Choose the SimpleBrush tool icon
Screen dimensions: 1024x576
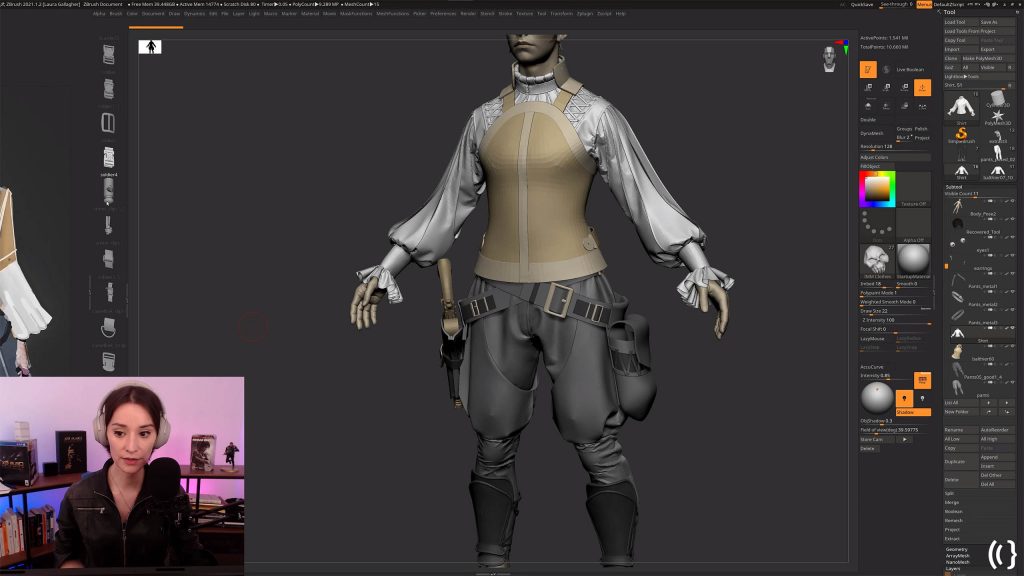point(961,135)
